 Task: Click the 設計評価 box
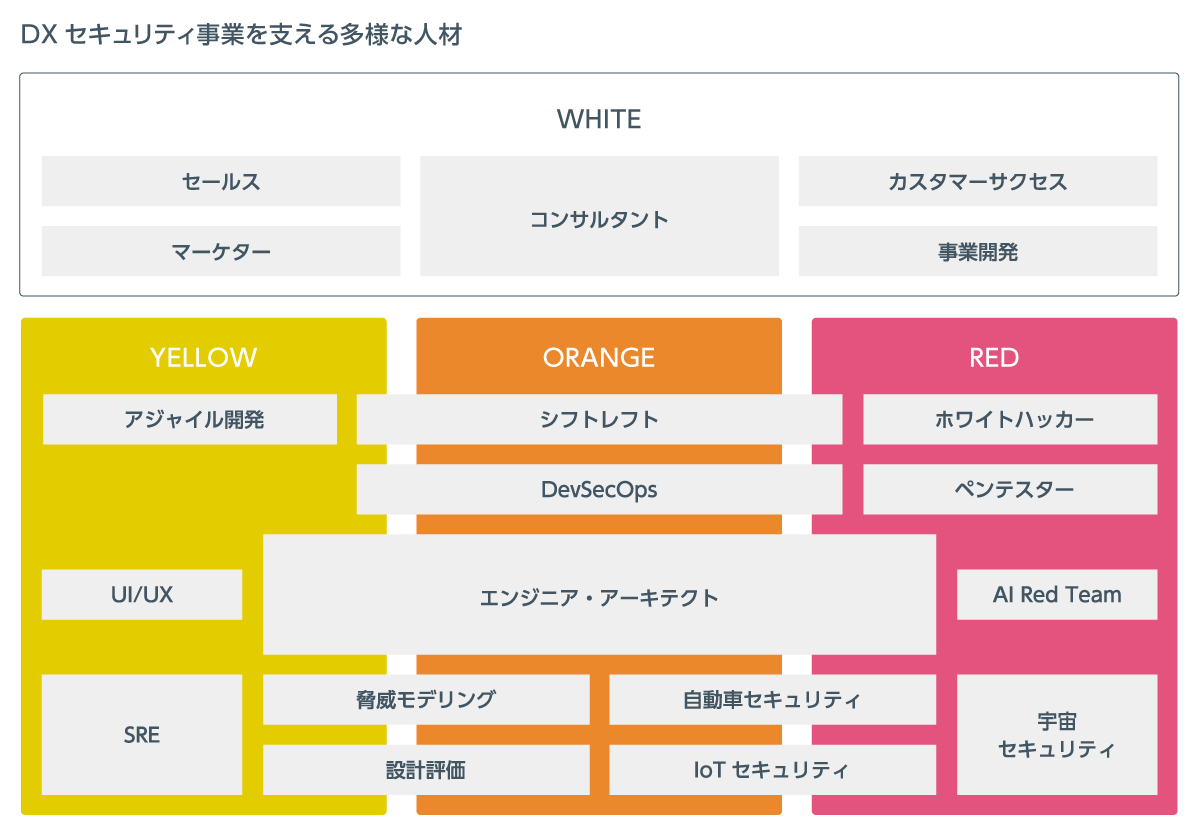[x=426, y=769]
